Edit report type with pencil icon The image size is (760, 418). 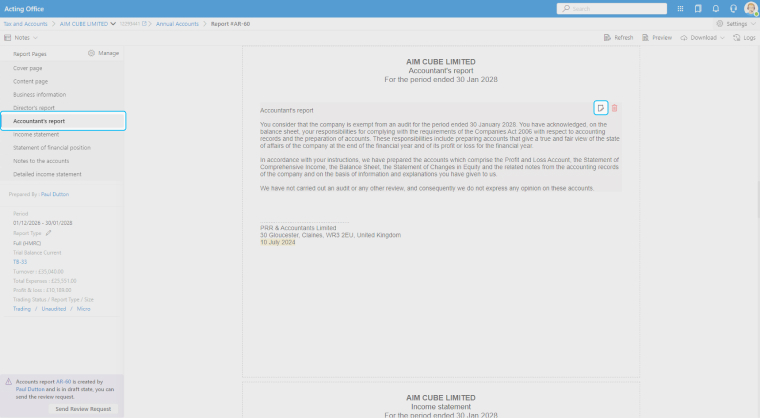click(48, 231)
